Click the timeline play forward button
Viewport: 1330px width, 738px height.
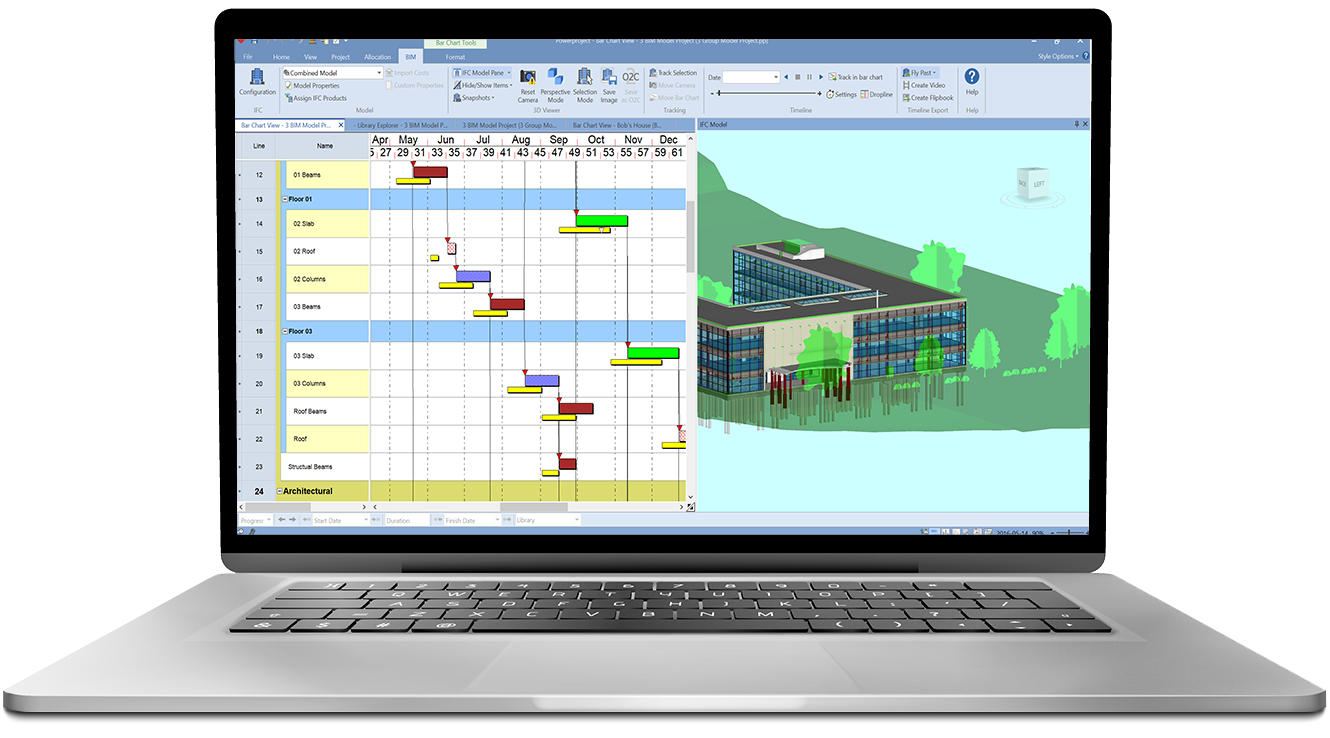coord(820,77)
